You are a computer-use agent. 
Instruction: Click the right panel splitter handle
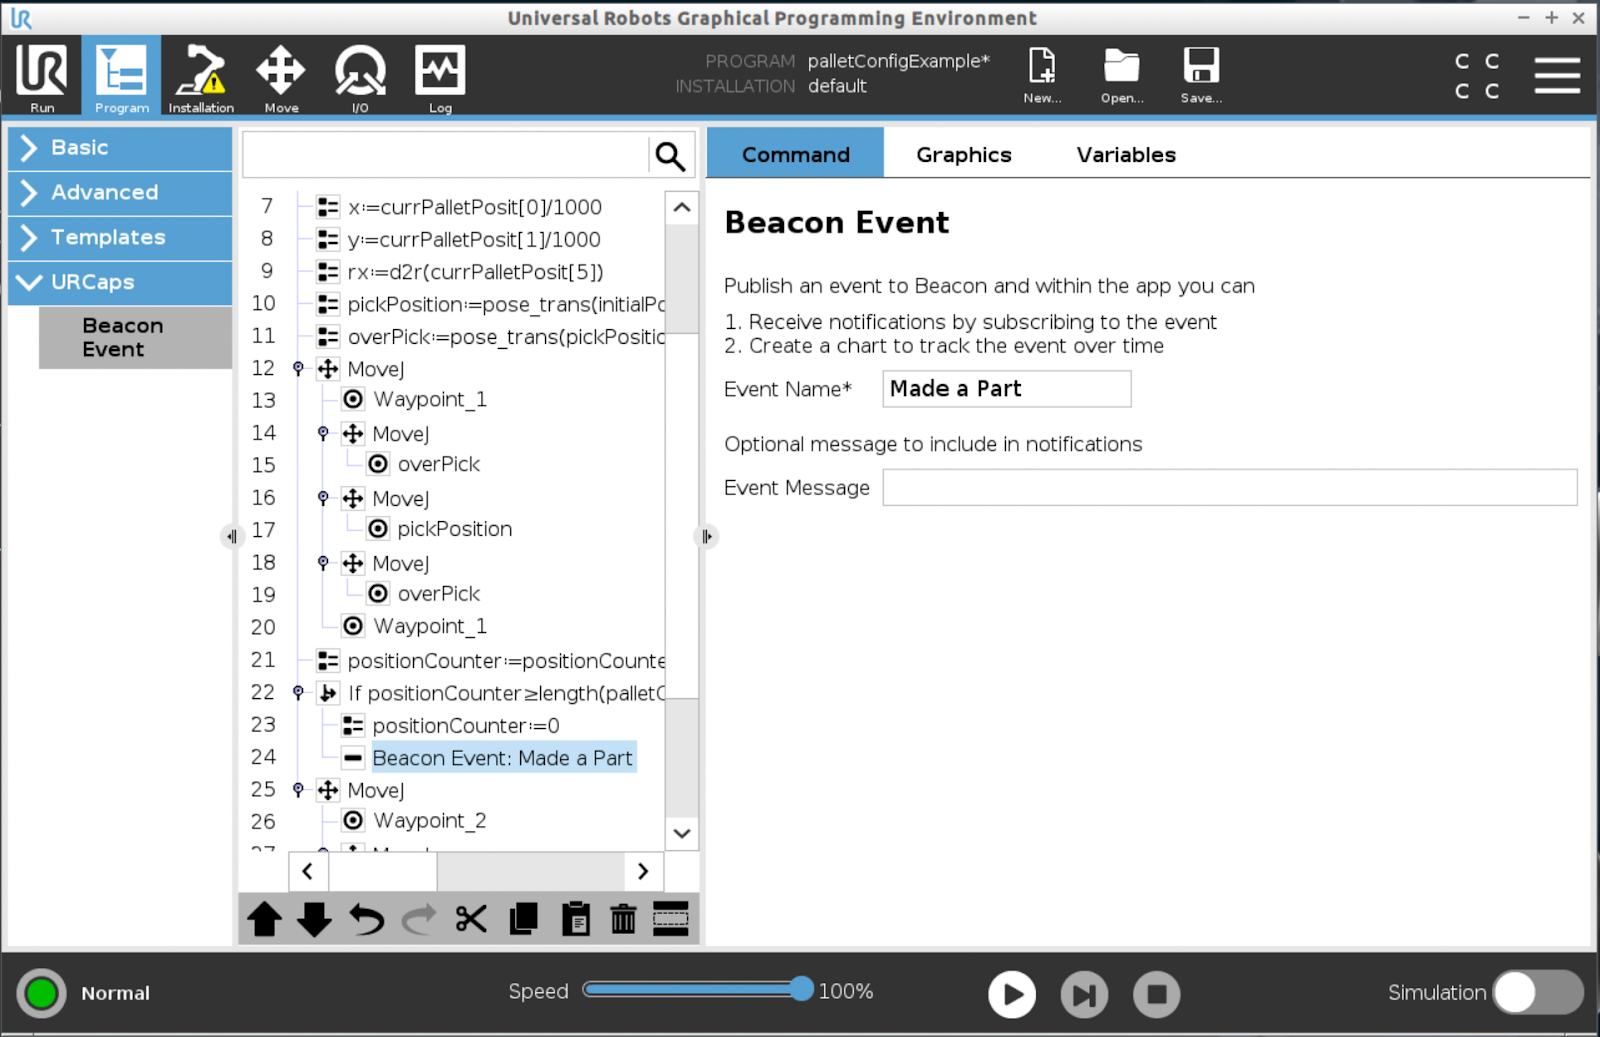707,537
